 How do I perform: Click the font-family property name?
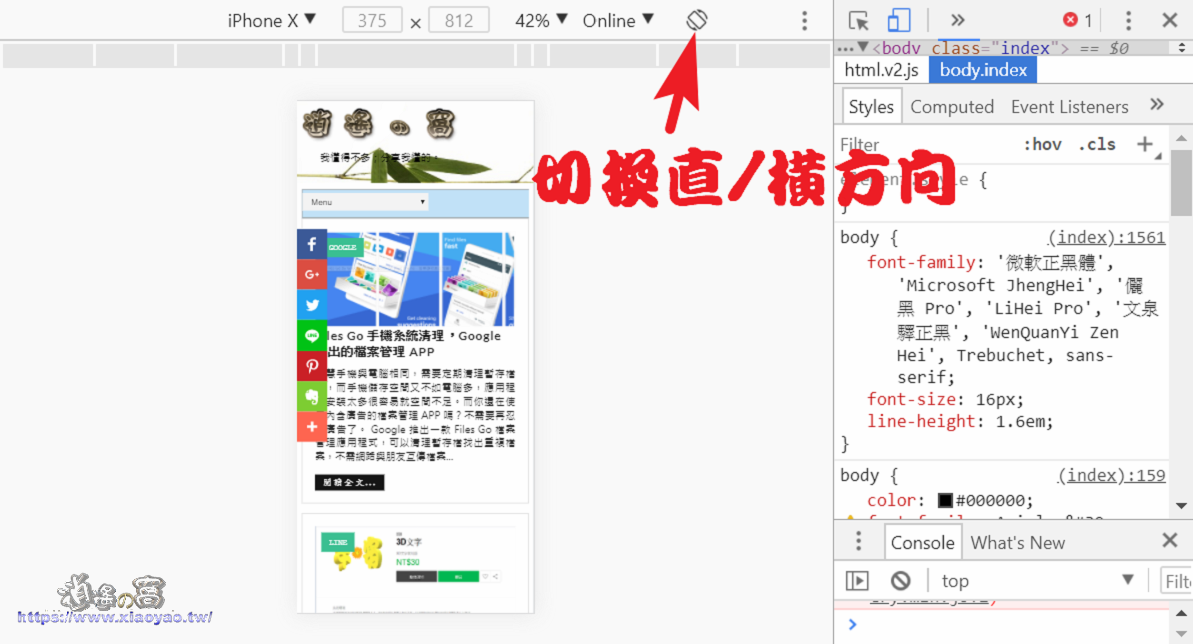(921, 263)
